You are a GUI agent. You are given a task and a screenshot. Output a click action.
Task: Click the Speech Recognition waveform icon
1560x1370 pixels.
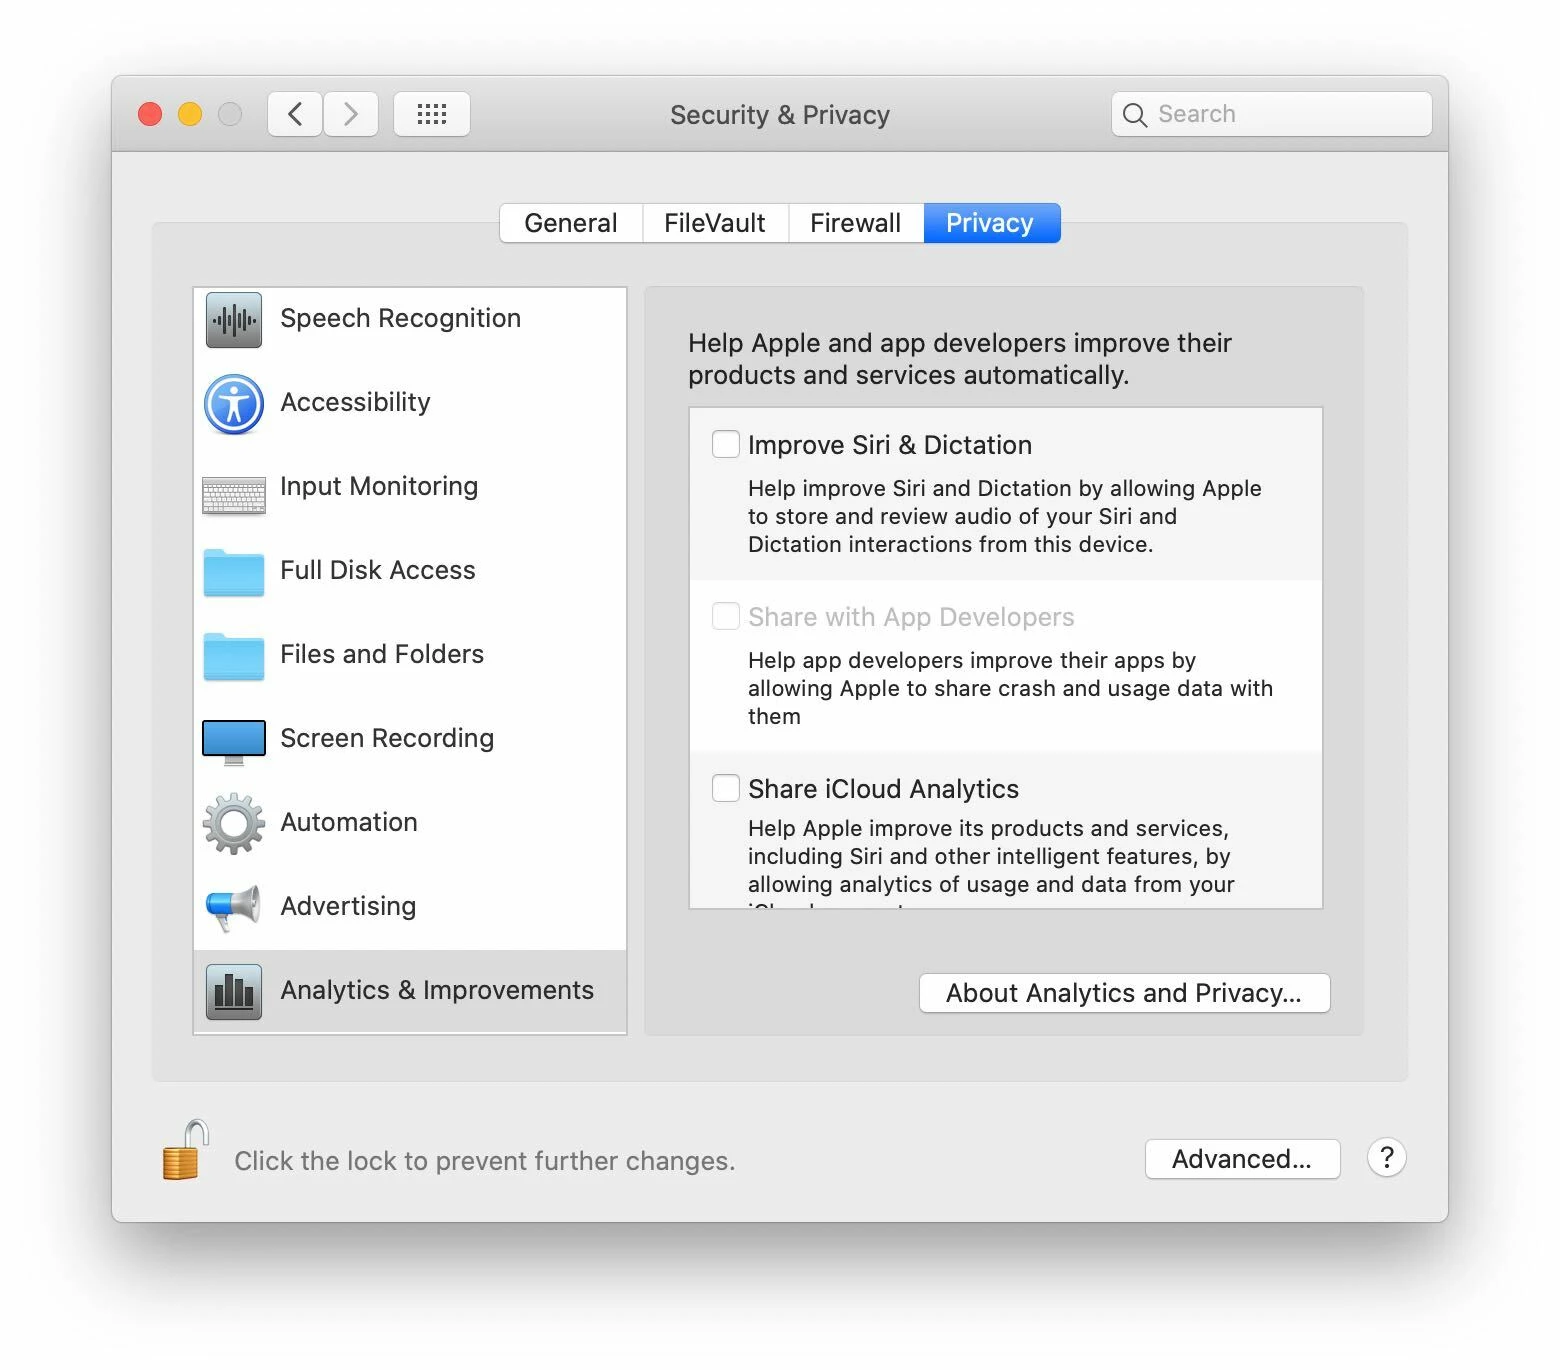coord(234,320)
